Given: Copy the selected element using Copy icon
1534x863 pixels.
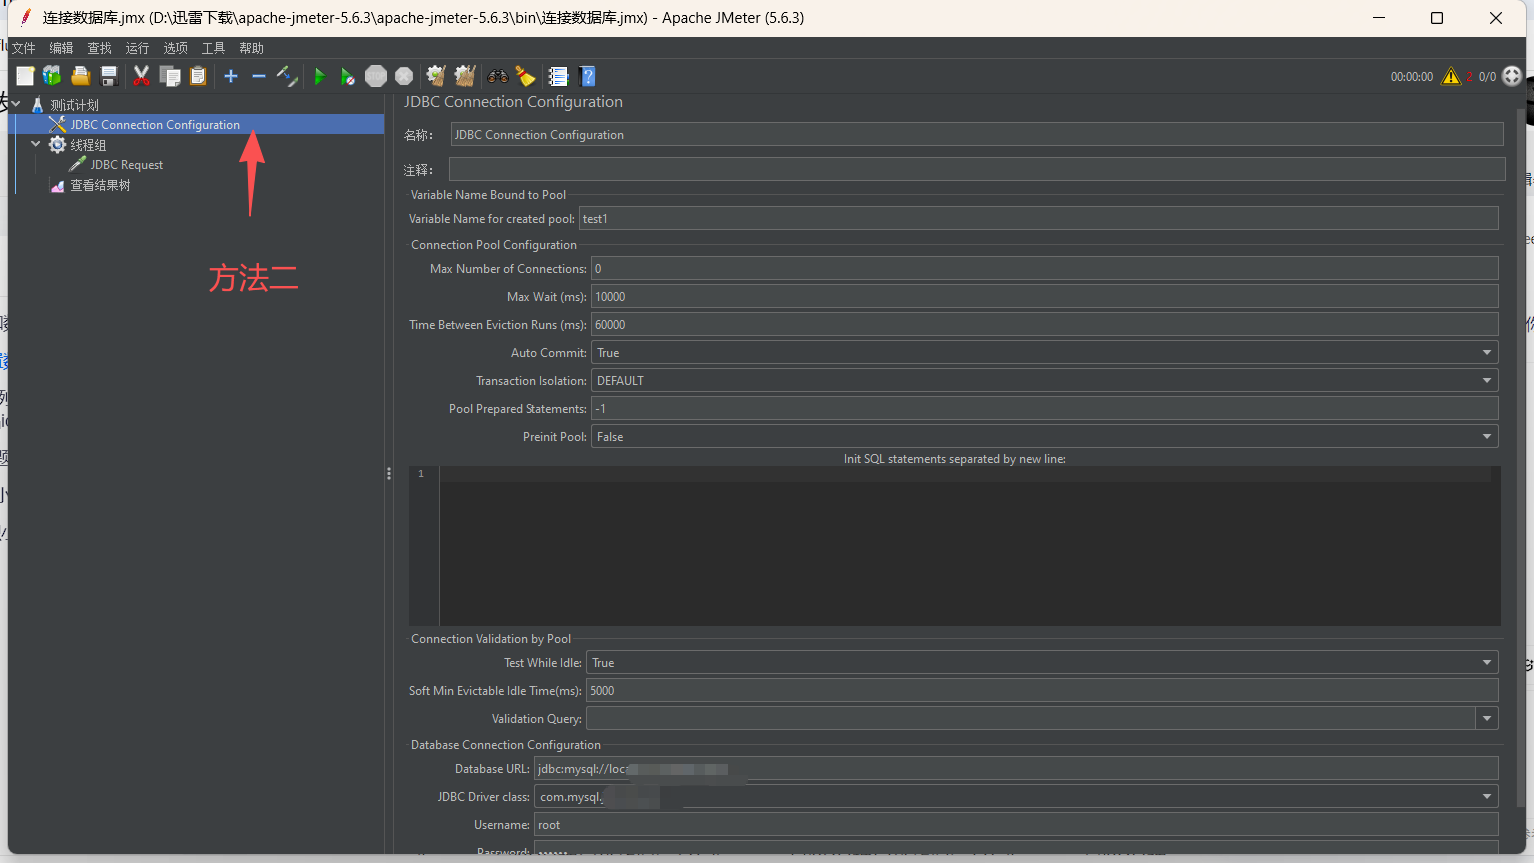Looking at the screenshot, I should (170, 76).
